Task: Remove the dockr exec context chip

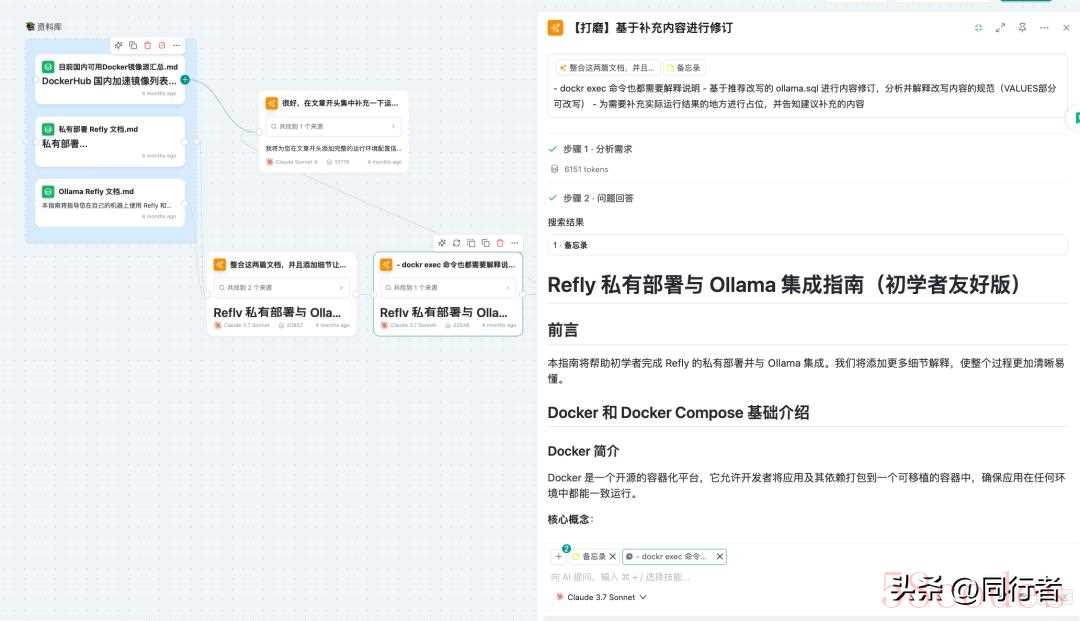Action: (x=719, y=556)
